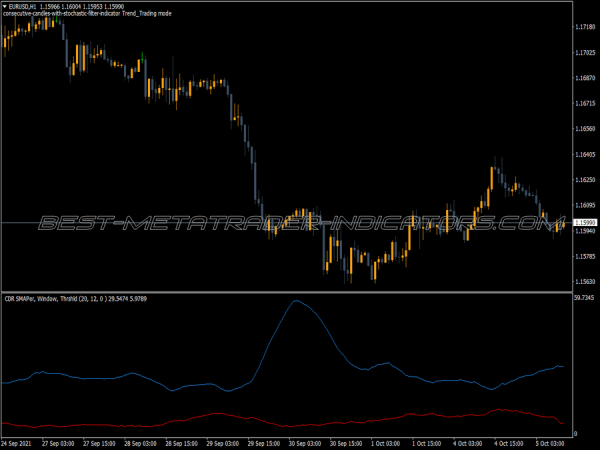
Task: Click the right end of the red indicator line
Action: (x=562, y=423)
